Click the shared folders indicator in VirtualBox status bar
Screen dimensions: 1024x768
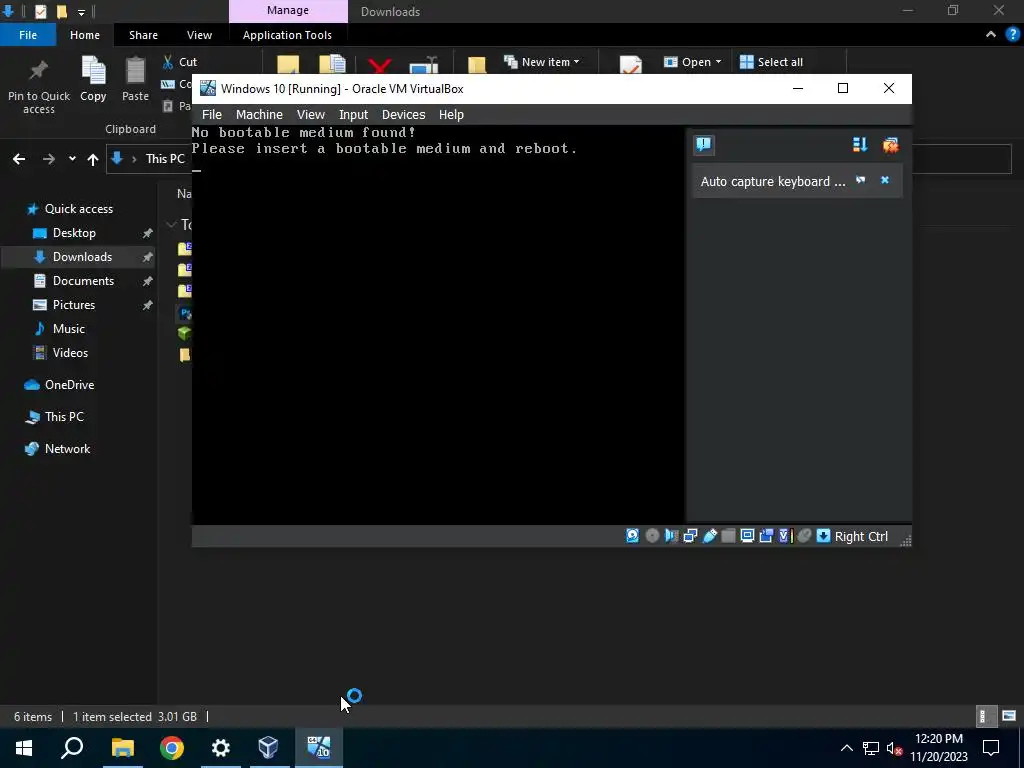(x=728, y=536)
